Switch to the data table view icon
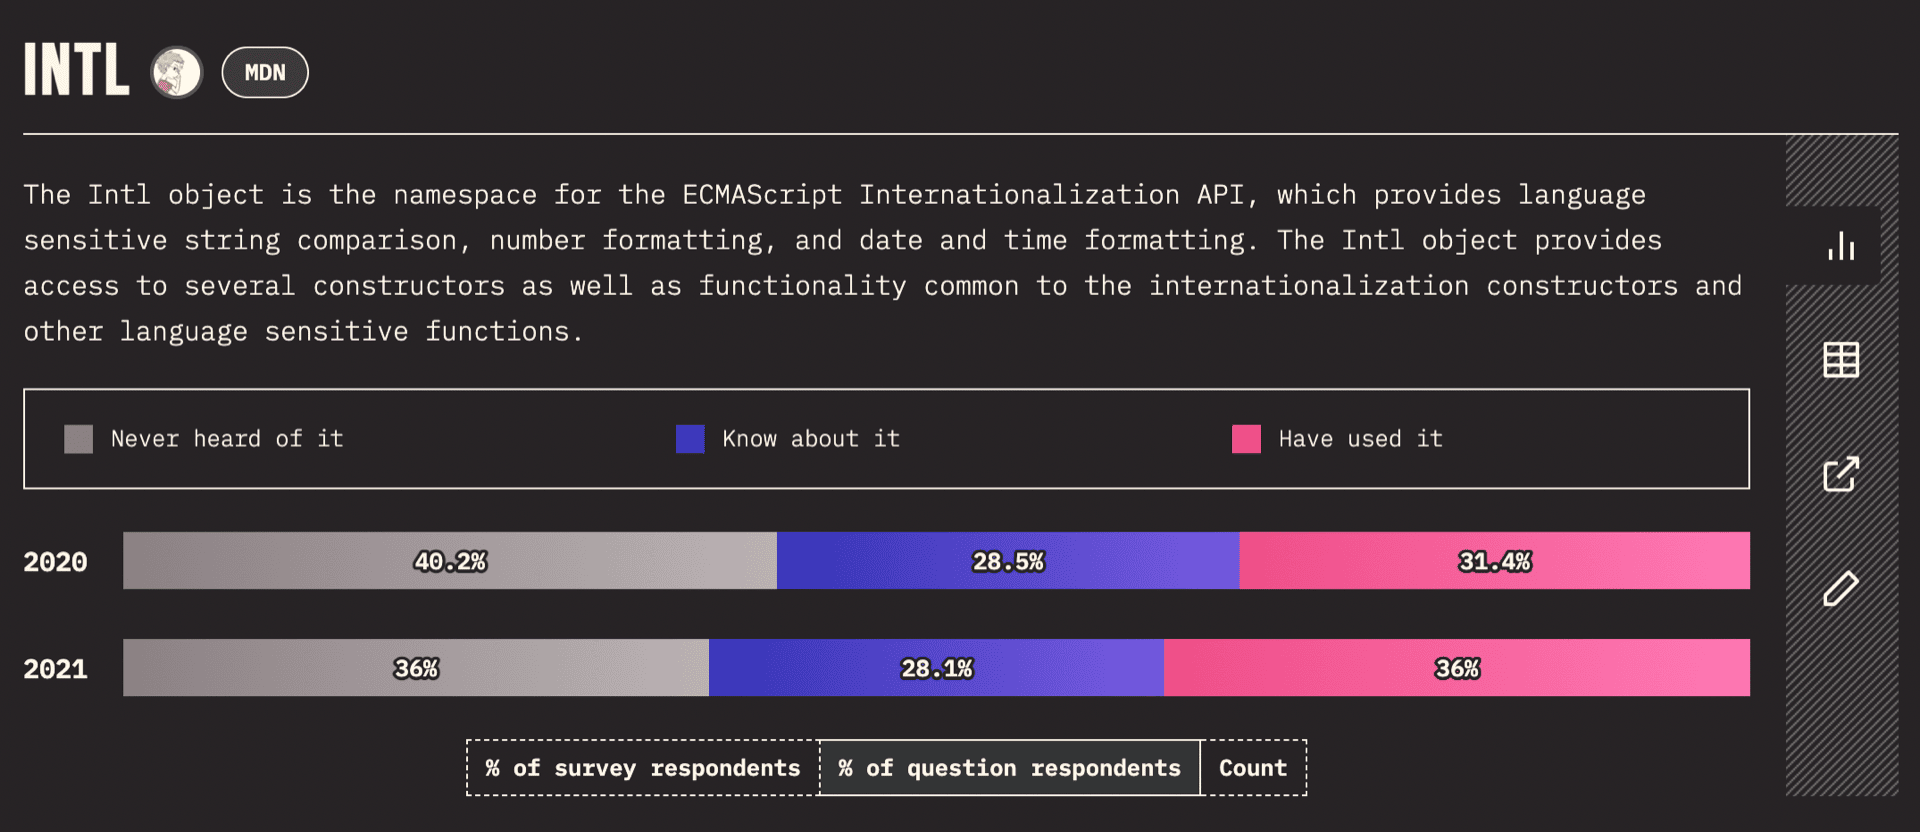The image size is (1920, 832). tap(1840, 360)
